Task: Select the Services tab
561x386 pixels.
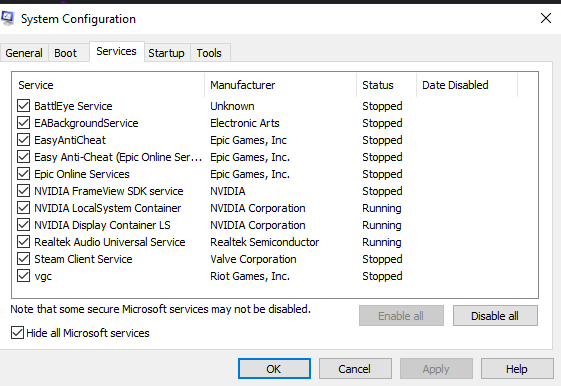Action: 116,52
